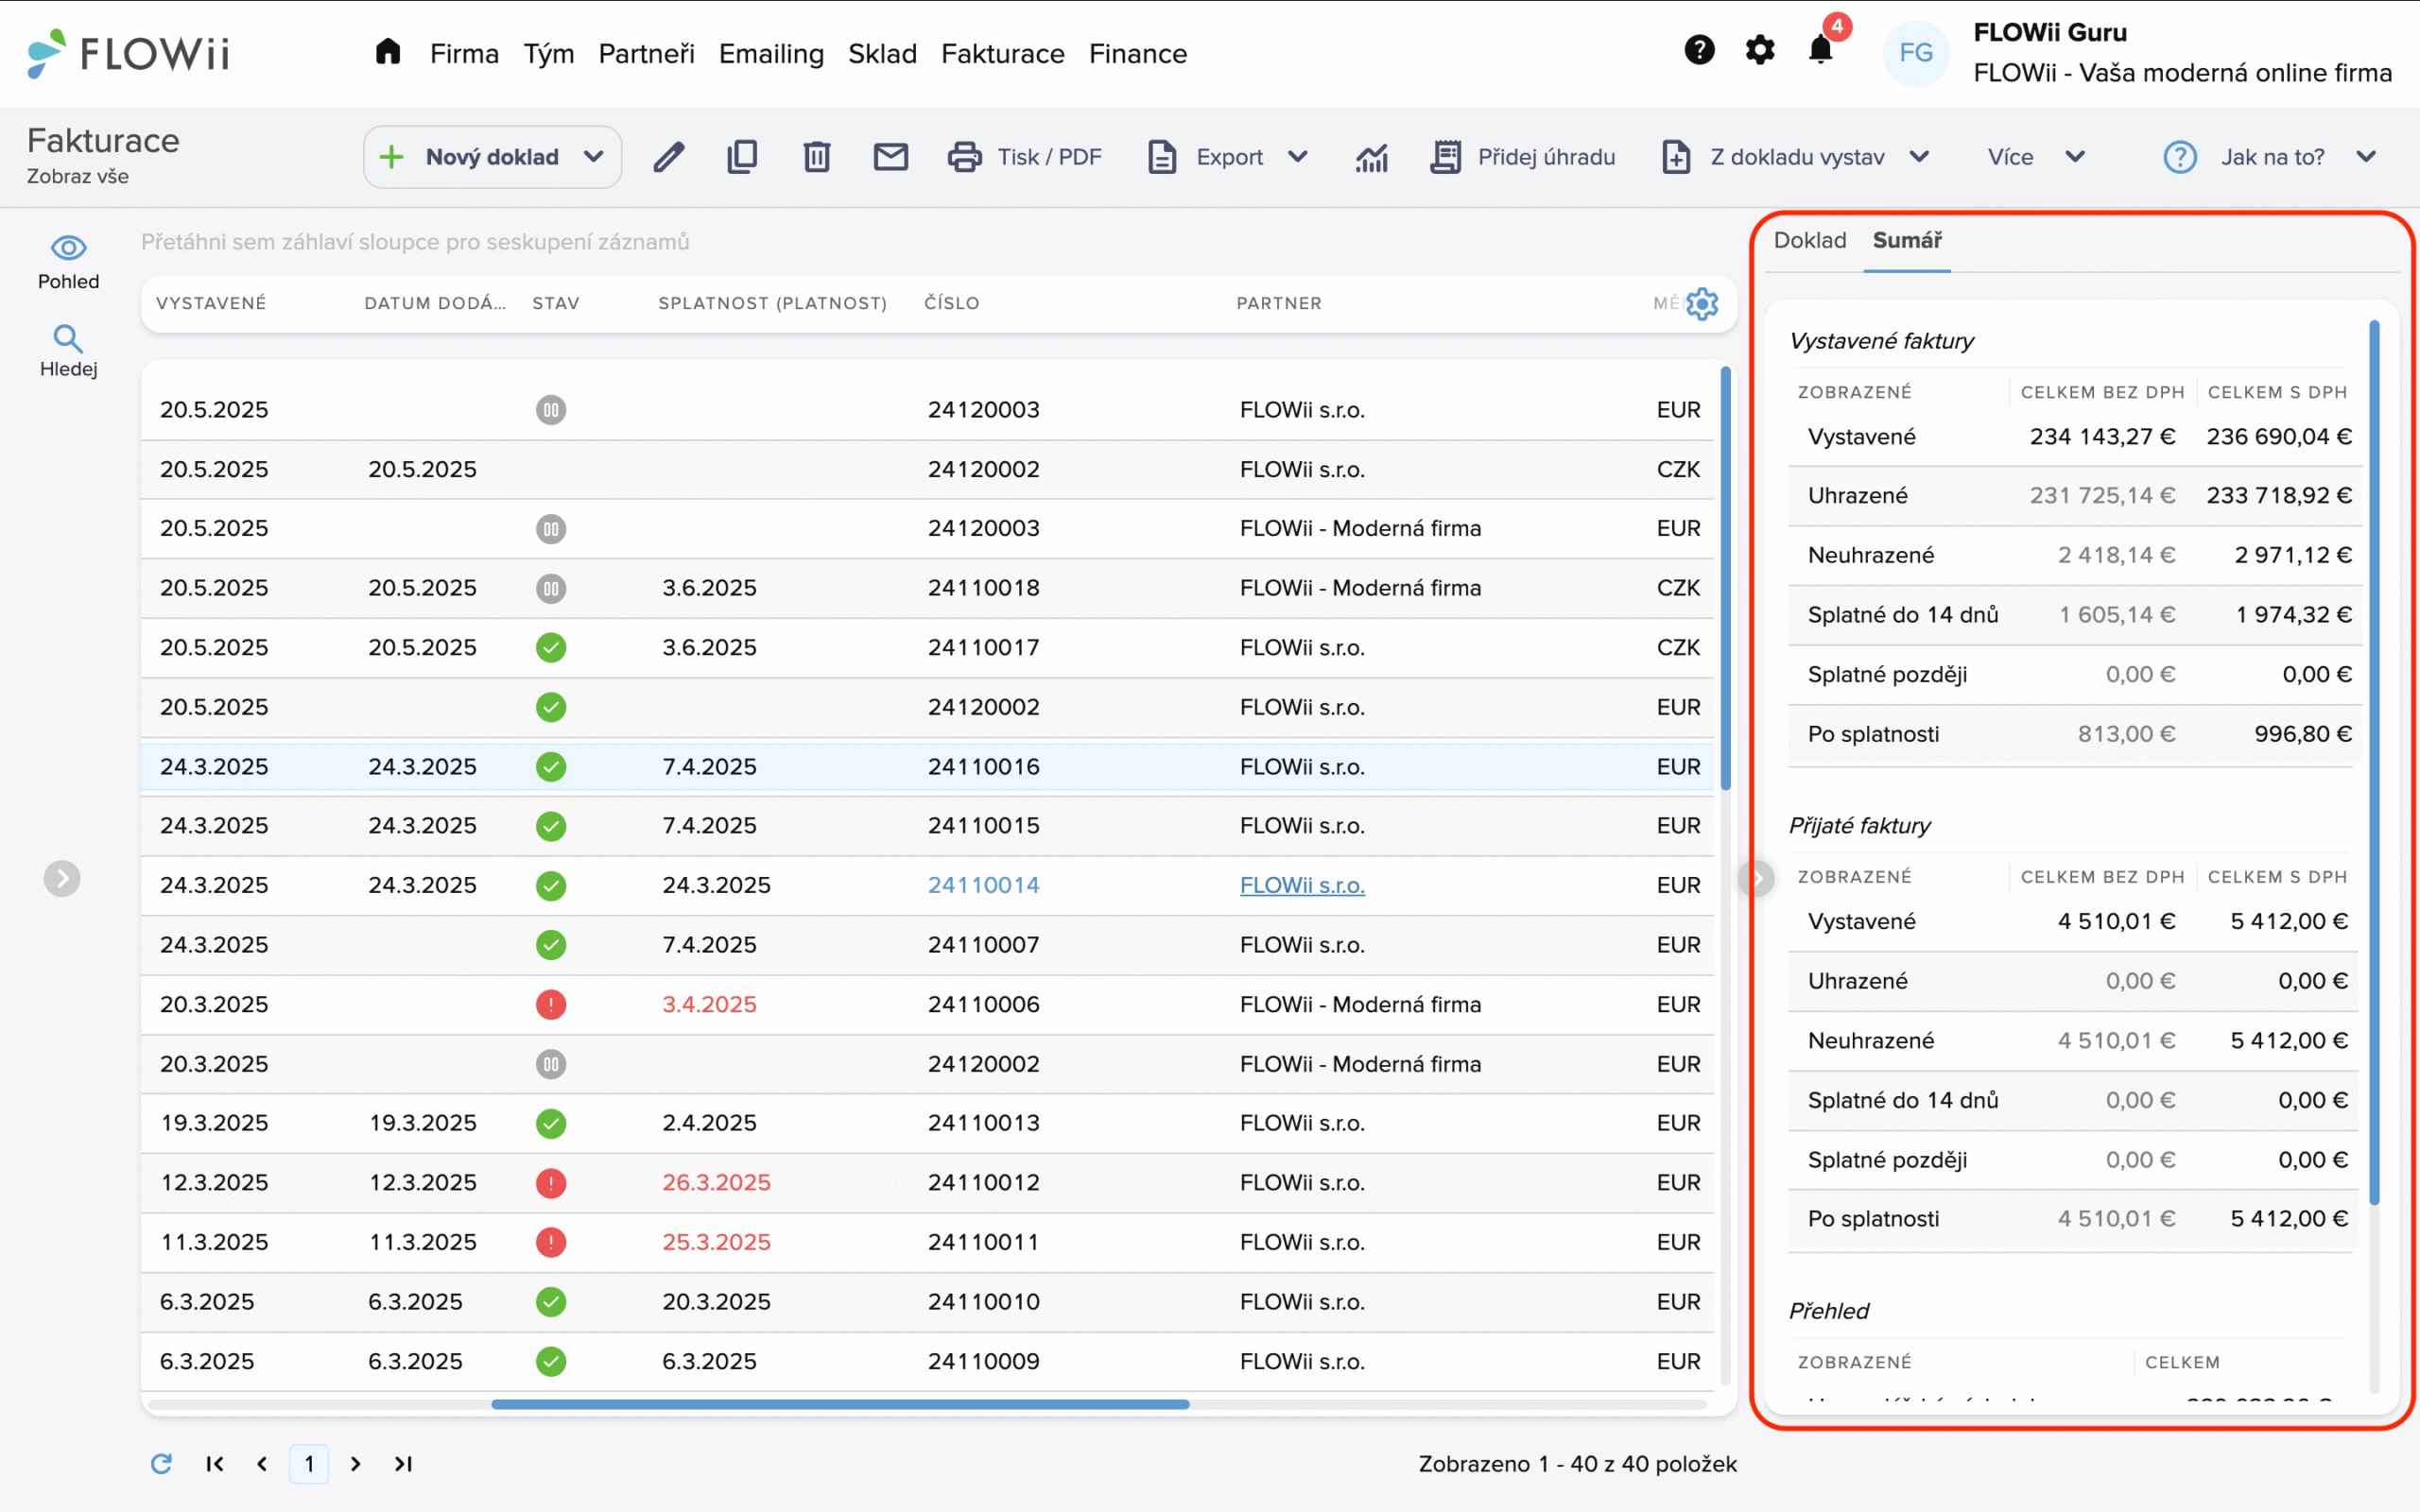Duplicate document with the copy icon
Screen dimensions: 2420x1512
click(x=742, y=157)
